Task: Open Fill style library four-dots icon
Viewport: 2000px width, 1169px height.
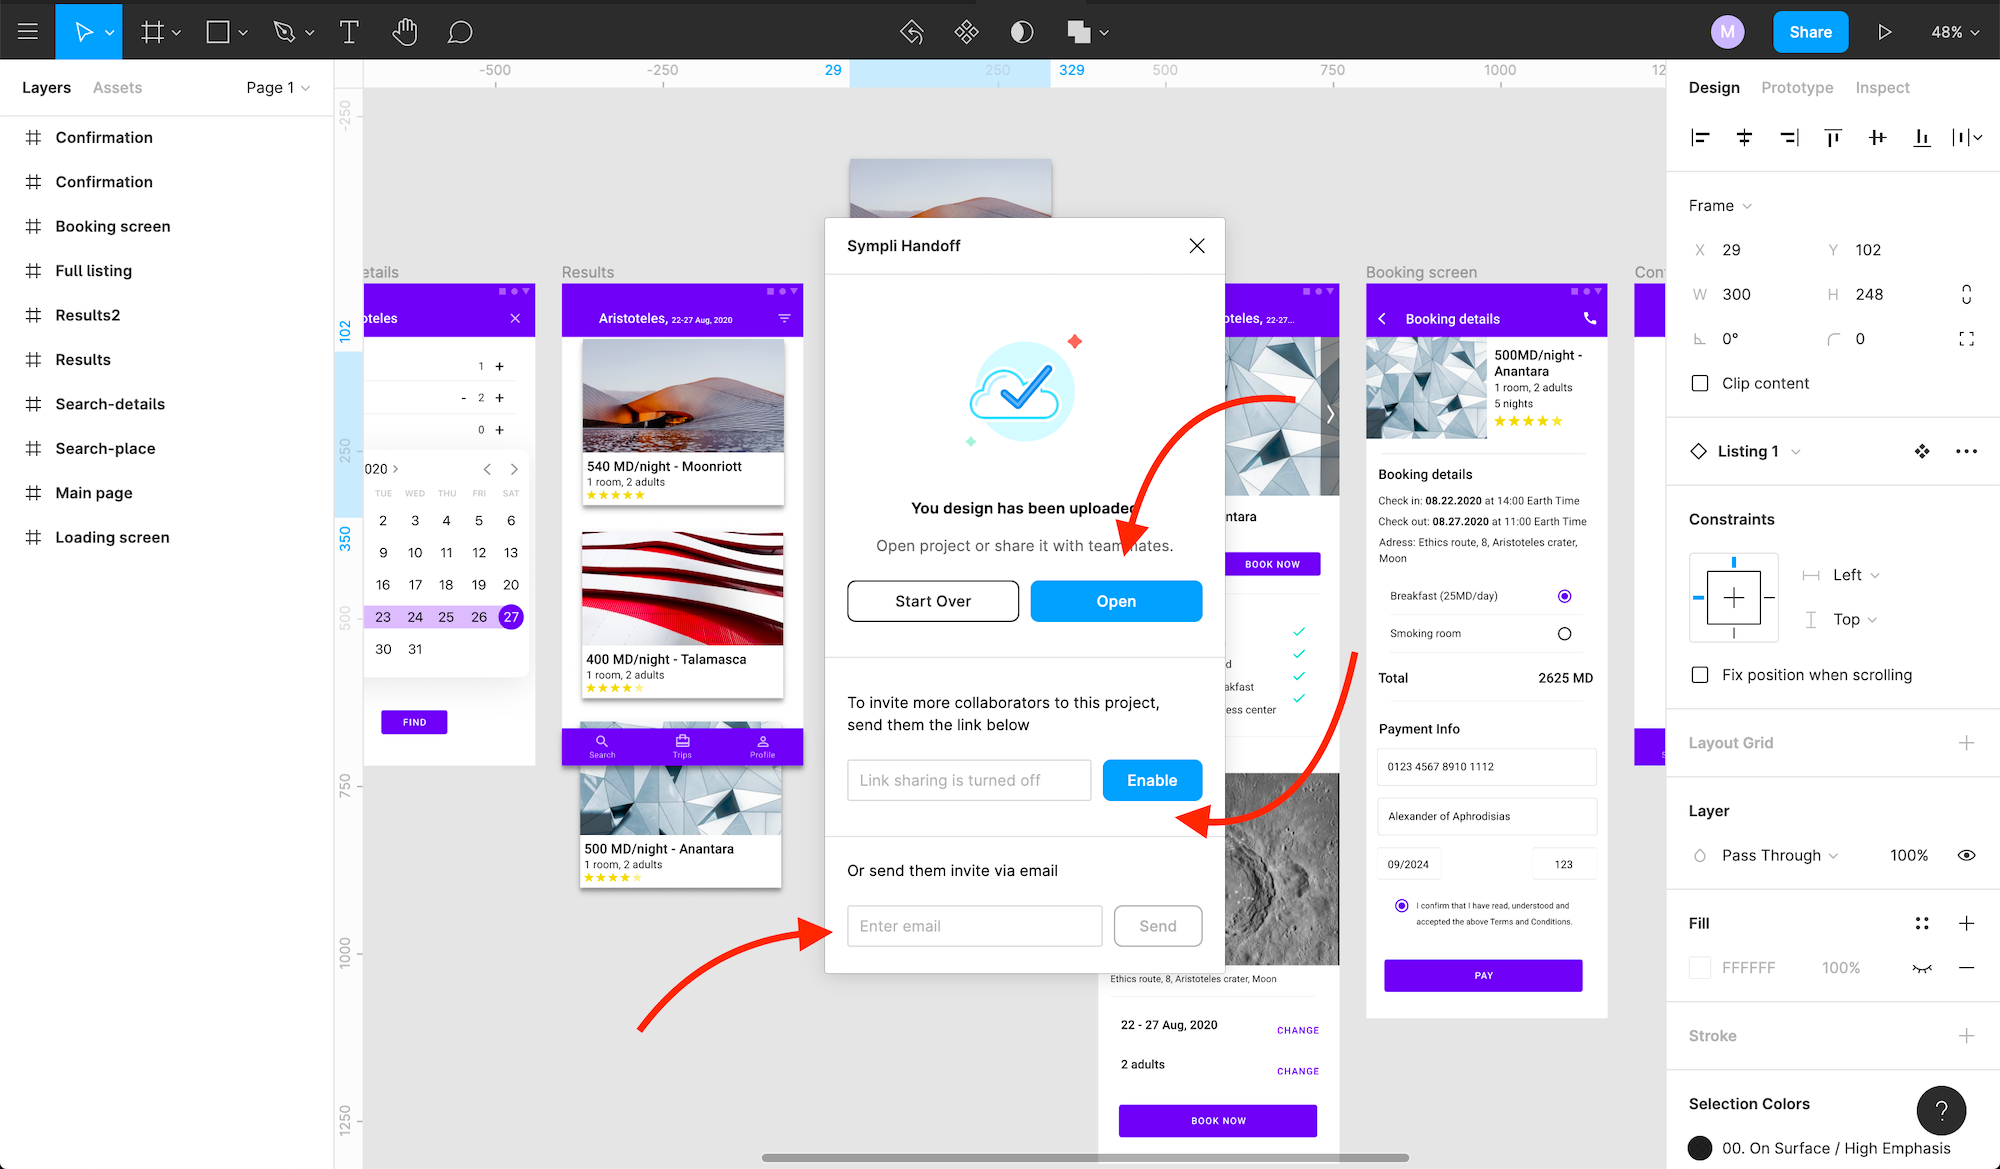Action: click(1922, 924)
